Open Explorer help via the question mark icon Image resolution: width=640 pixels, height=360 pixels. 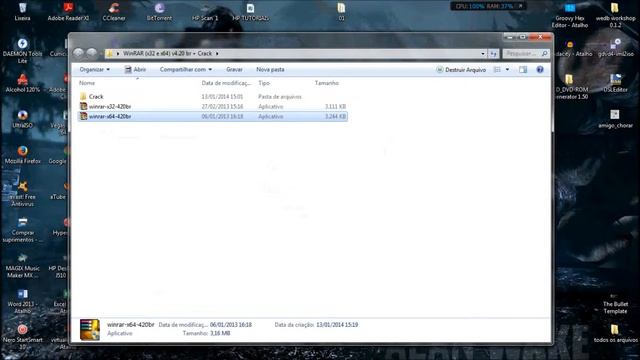click(x=540, y=70)
